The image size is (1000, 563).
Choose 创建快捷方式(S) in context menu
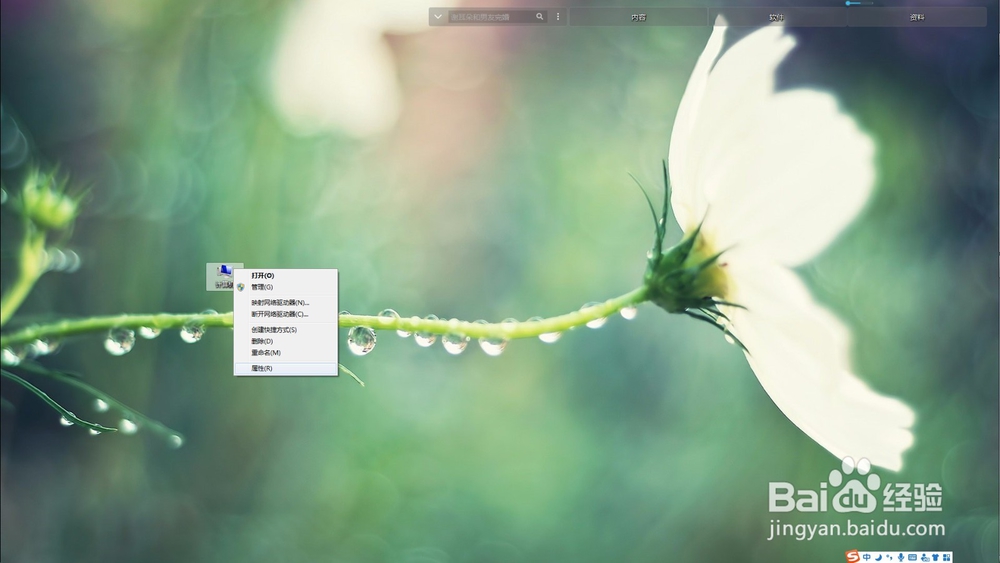pos(286,330)
